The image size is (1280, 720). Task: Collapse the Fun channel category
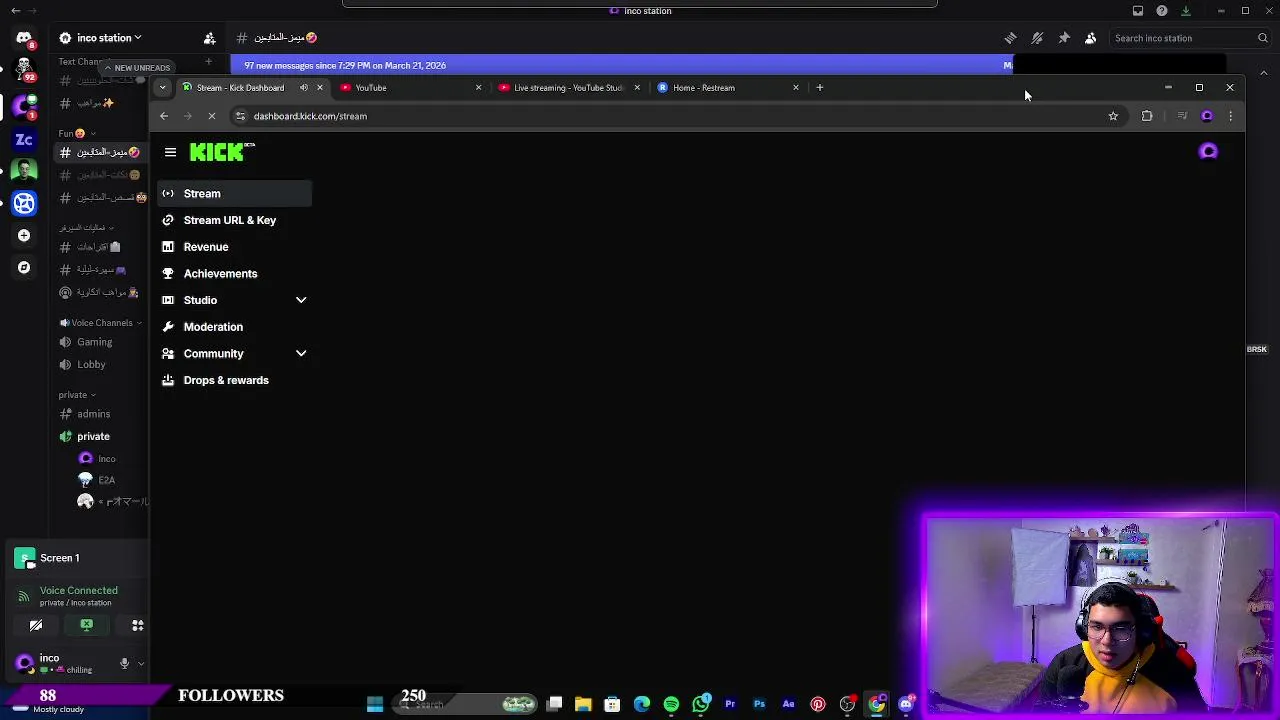coord(76,133)
